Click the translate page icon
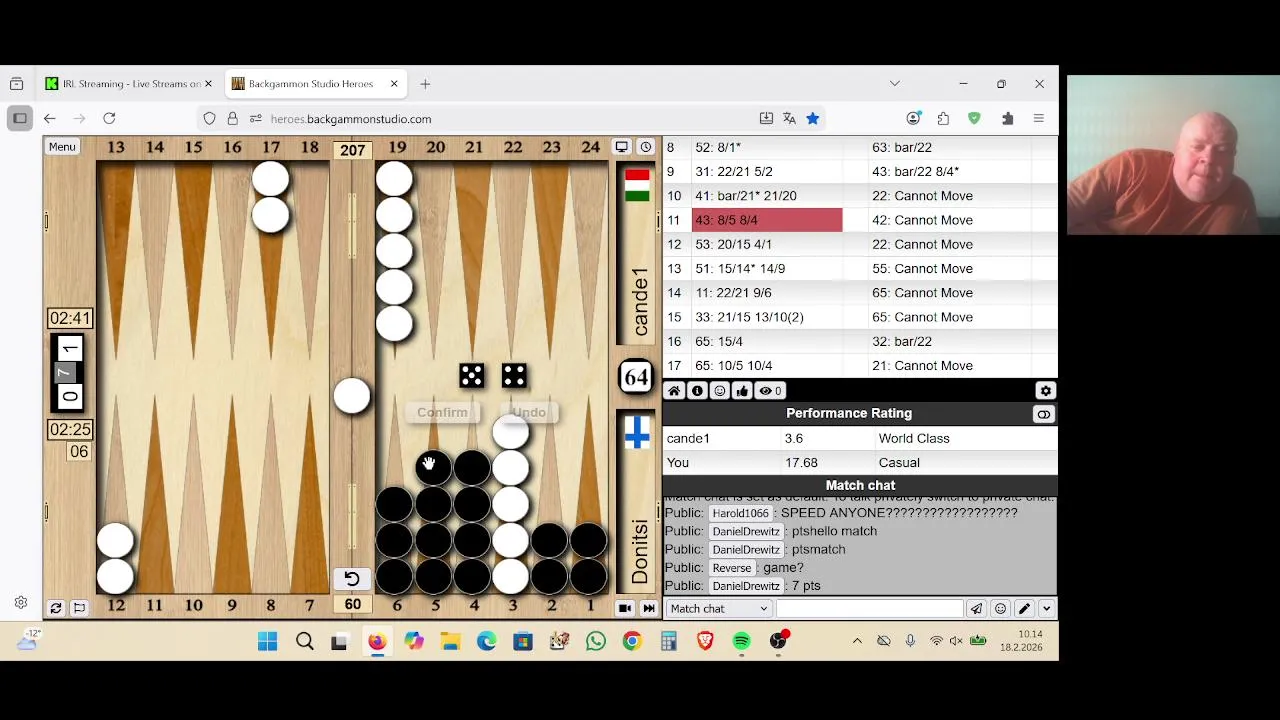Viewport: 1280px width, 720px height. click(789, 119)
